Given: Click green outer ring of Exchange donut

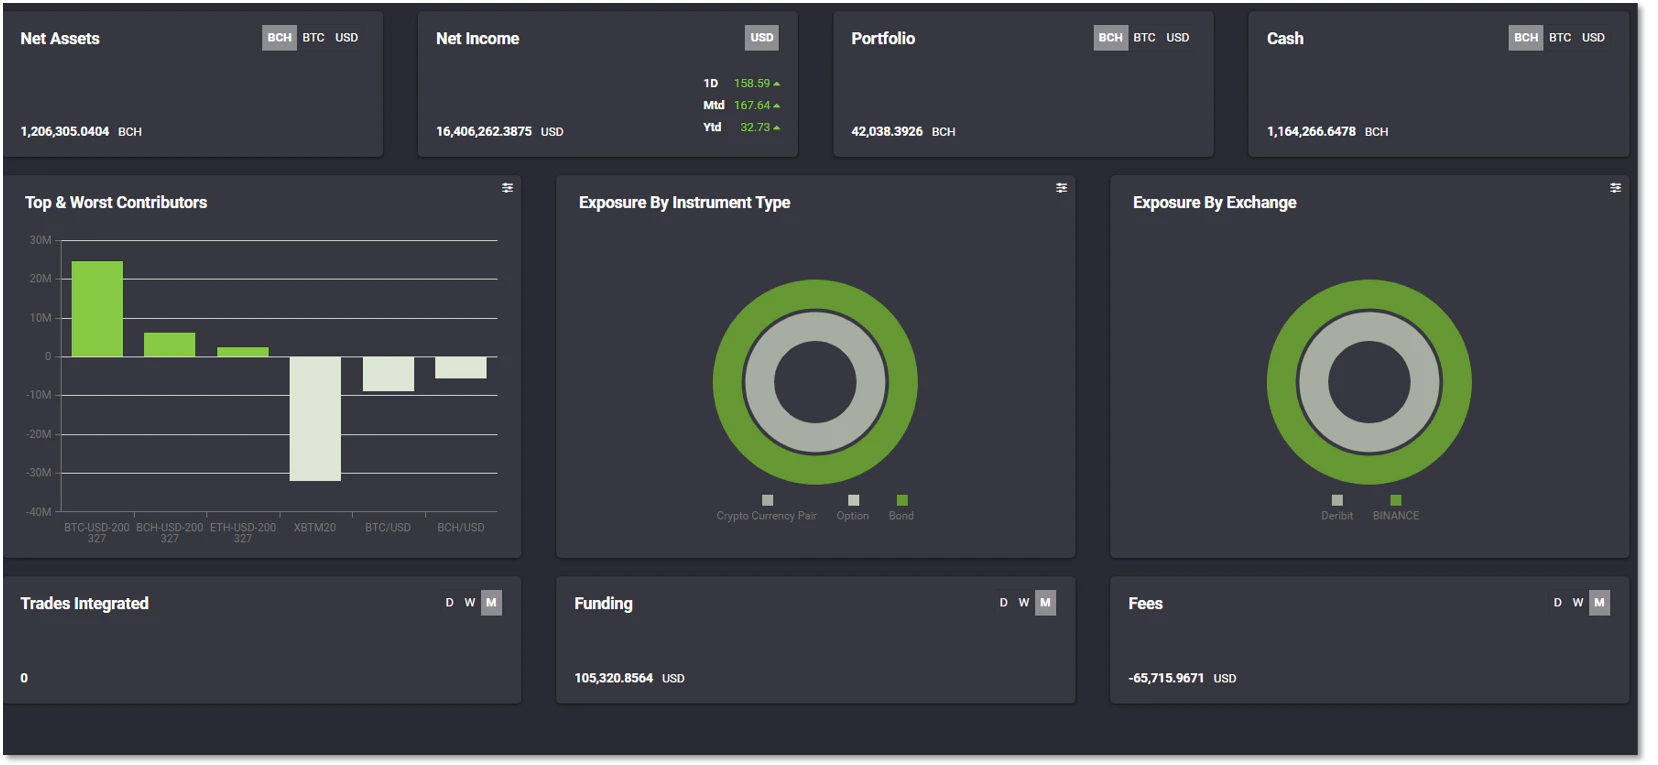Looking at the screenshot, I should [1369, 292].
